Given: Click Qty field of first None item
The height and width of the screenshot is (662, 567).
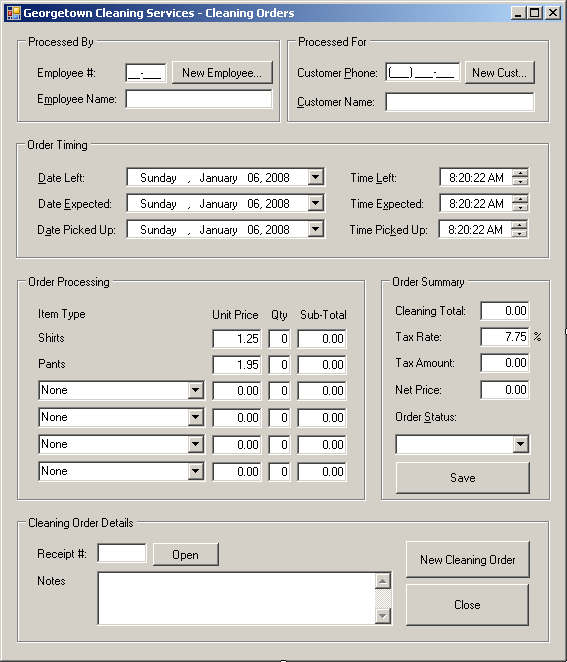Looking at the screenshot, I should [x=279, y=391].
